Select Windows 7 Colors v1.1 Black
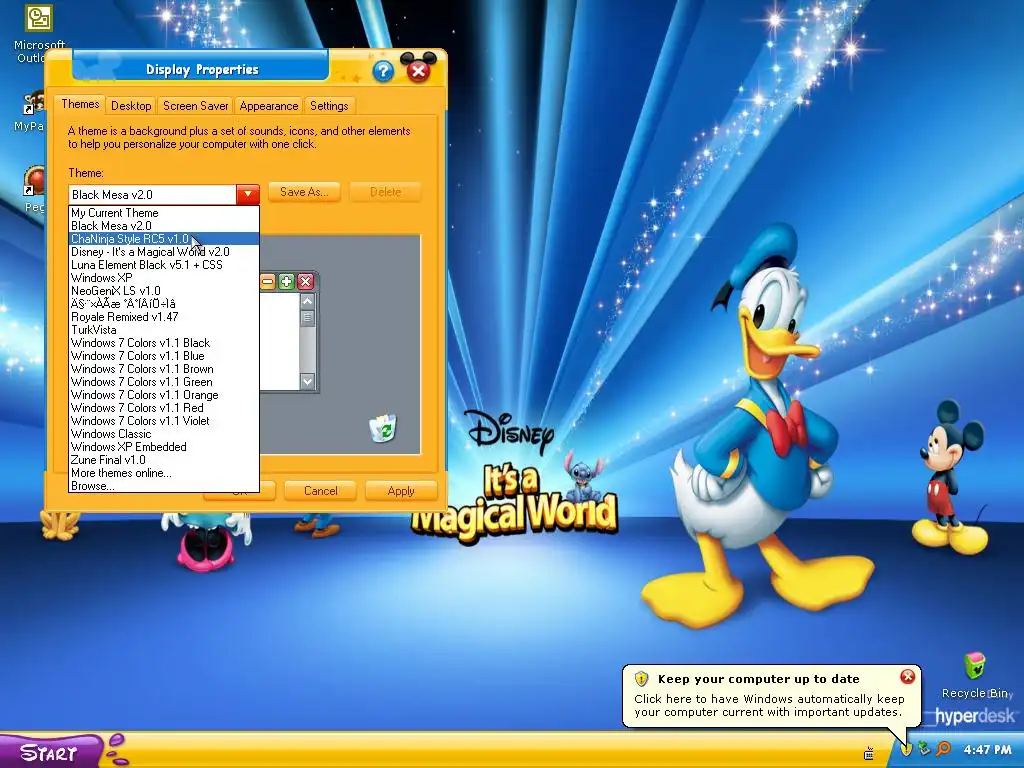 tap(164, 343)
